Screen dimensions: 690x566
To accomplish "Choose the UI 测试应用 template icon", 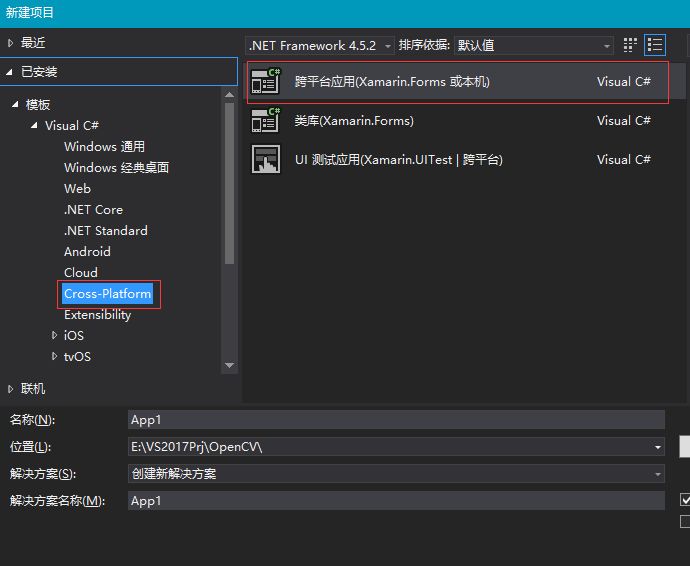I will [x=265, y=160].
